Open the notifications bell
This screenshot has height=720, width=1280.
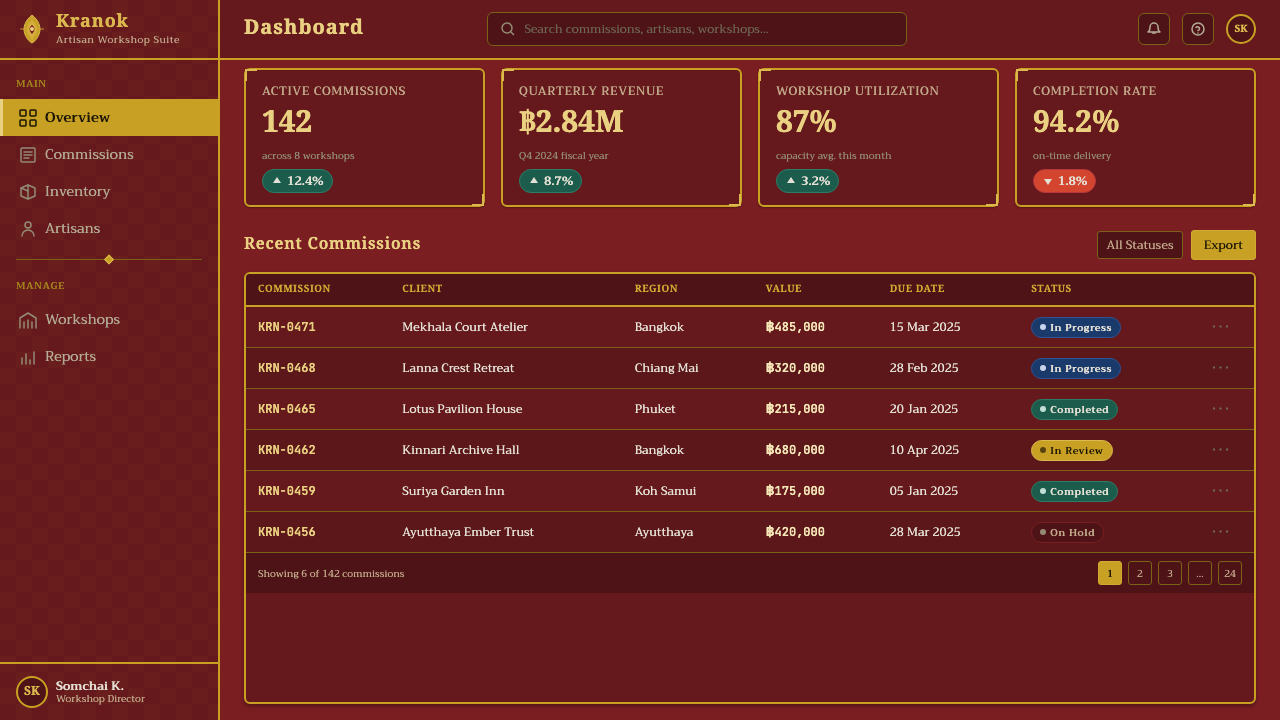point(1154,29)
